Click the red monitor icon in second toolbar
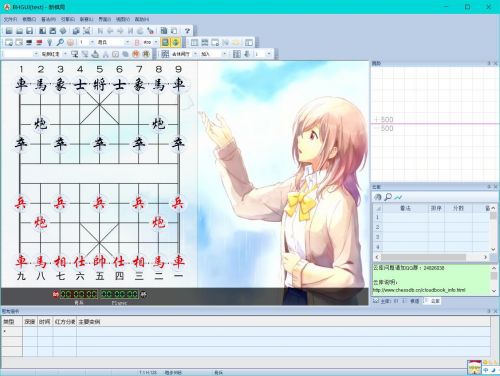 coord(39,42)
